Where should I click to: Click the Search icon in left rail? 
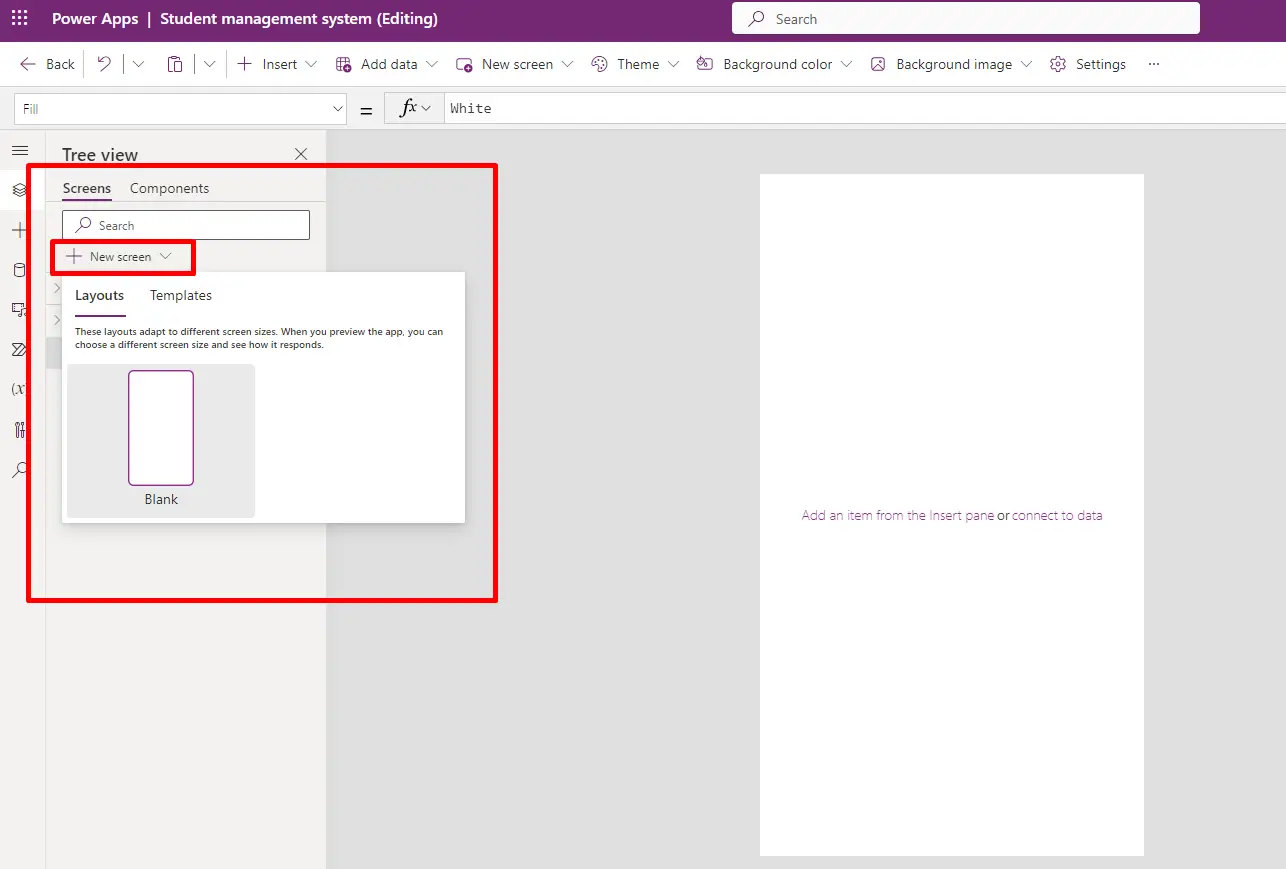(19, 469)
